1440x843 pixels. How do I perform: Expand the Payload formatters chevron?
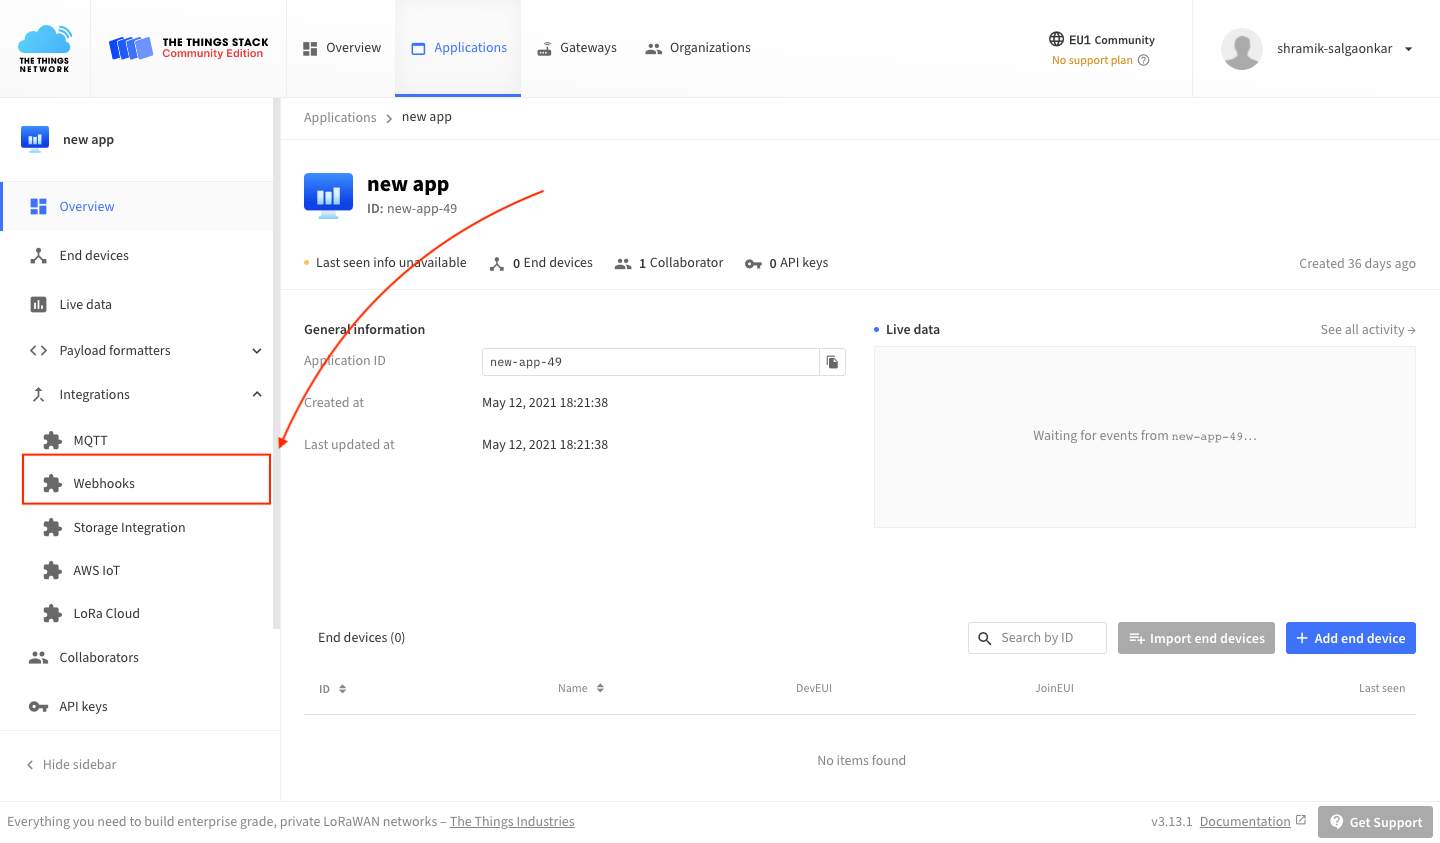coord(257,350)
